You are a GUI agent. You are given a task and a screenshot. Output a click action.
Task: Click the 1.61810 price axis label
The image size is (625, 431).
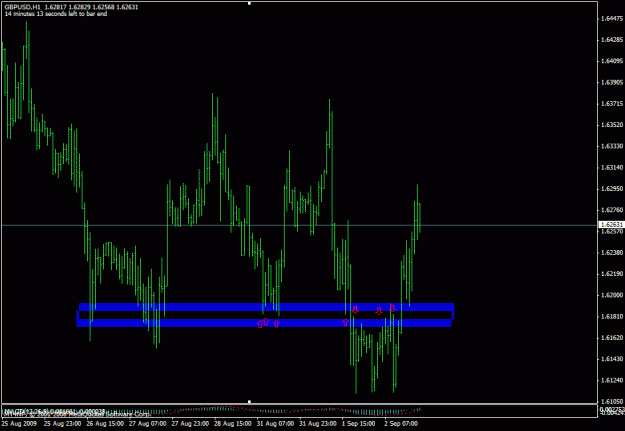612,317
